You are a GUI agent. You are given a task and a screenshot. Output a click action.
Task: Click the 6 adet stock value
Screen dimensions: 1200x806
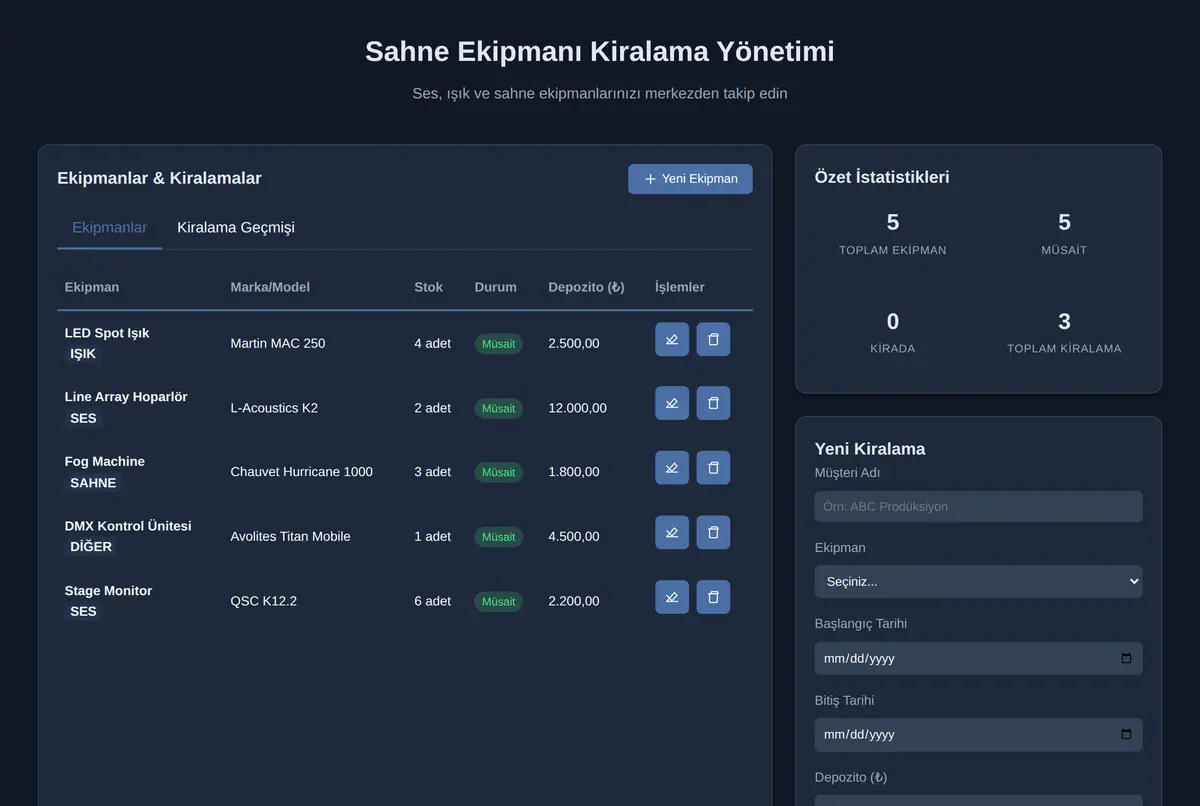(x=433, y=601)
